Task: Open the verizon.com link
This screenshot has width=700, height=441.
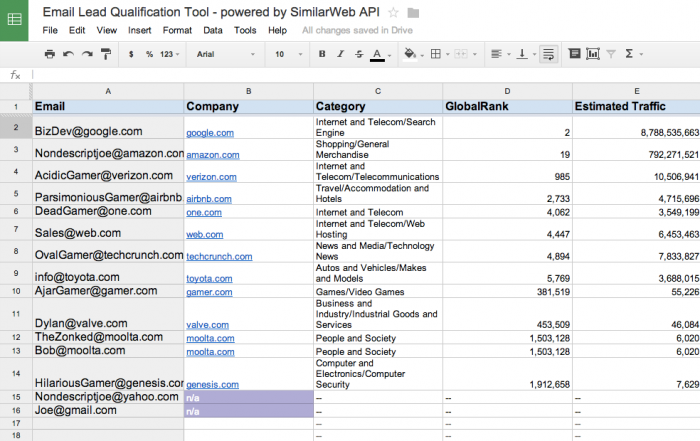Action: point(211,177)
